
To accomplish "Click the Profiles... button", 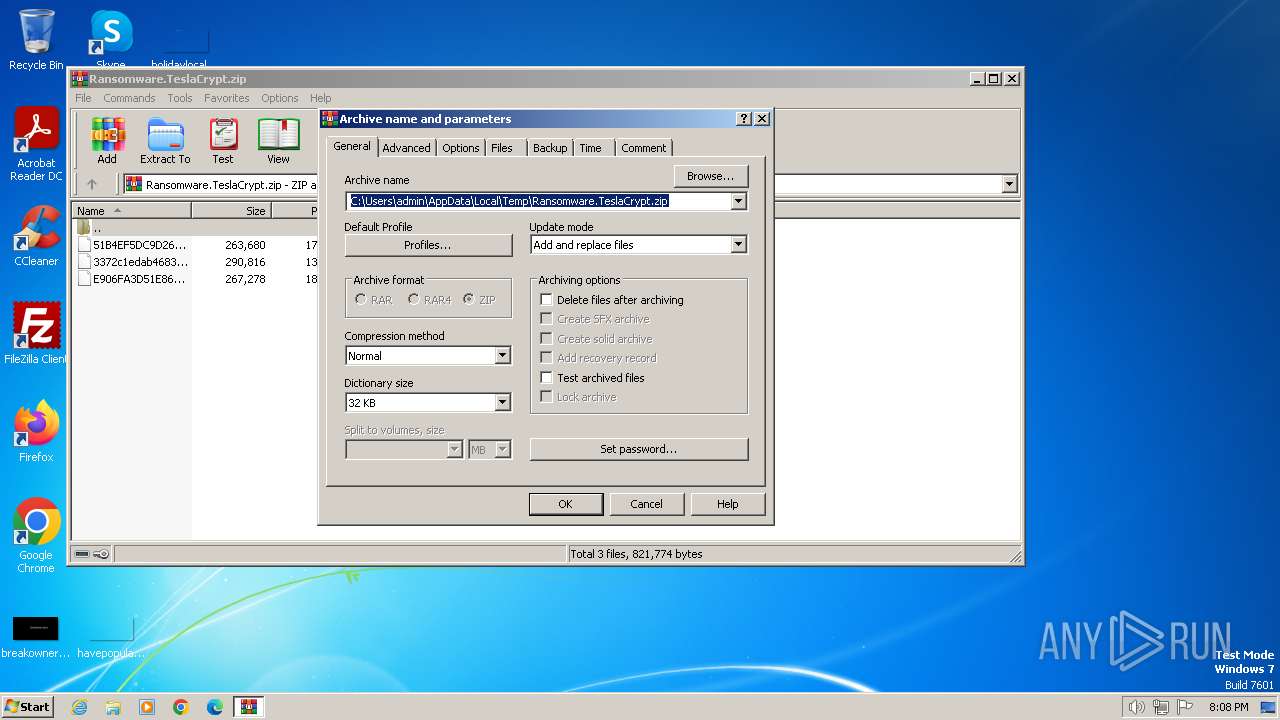I will point(428,245).
